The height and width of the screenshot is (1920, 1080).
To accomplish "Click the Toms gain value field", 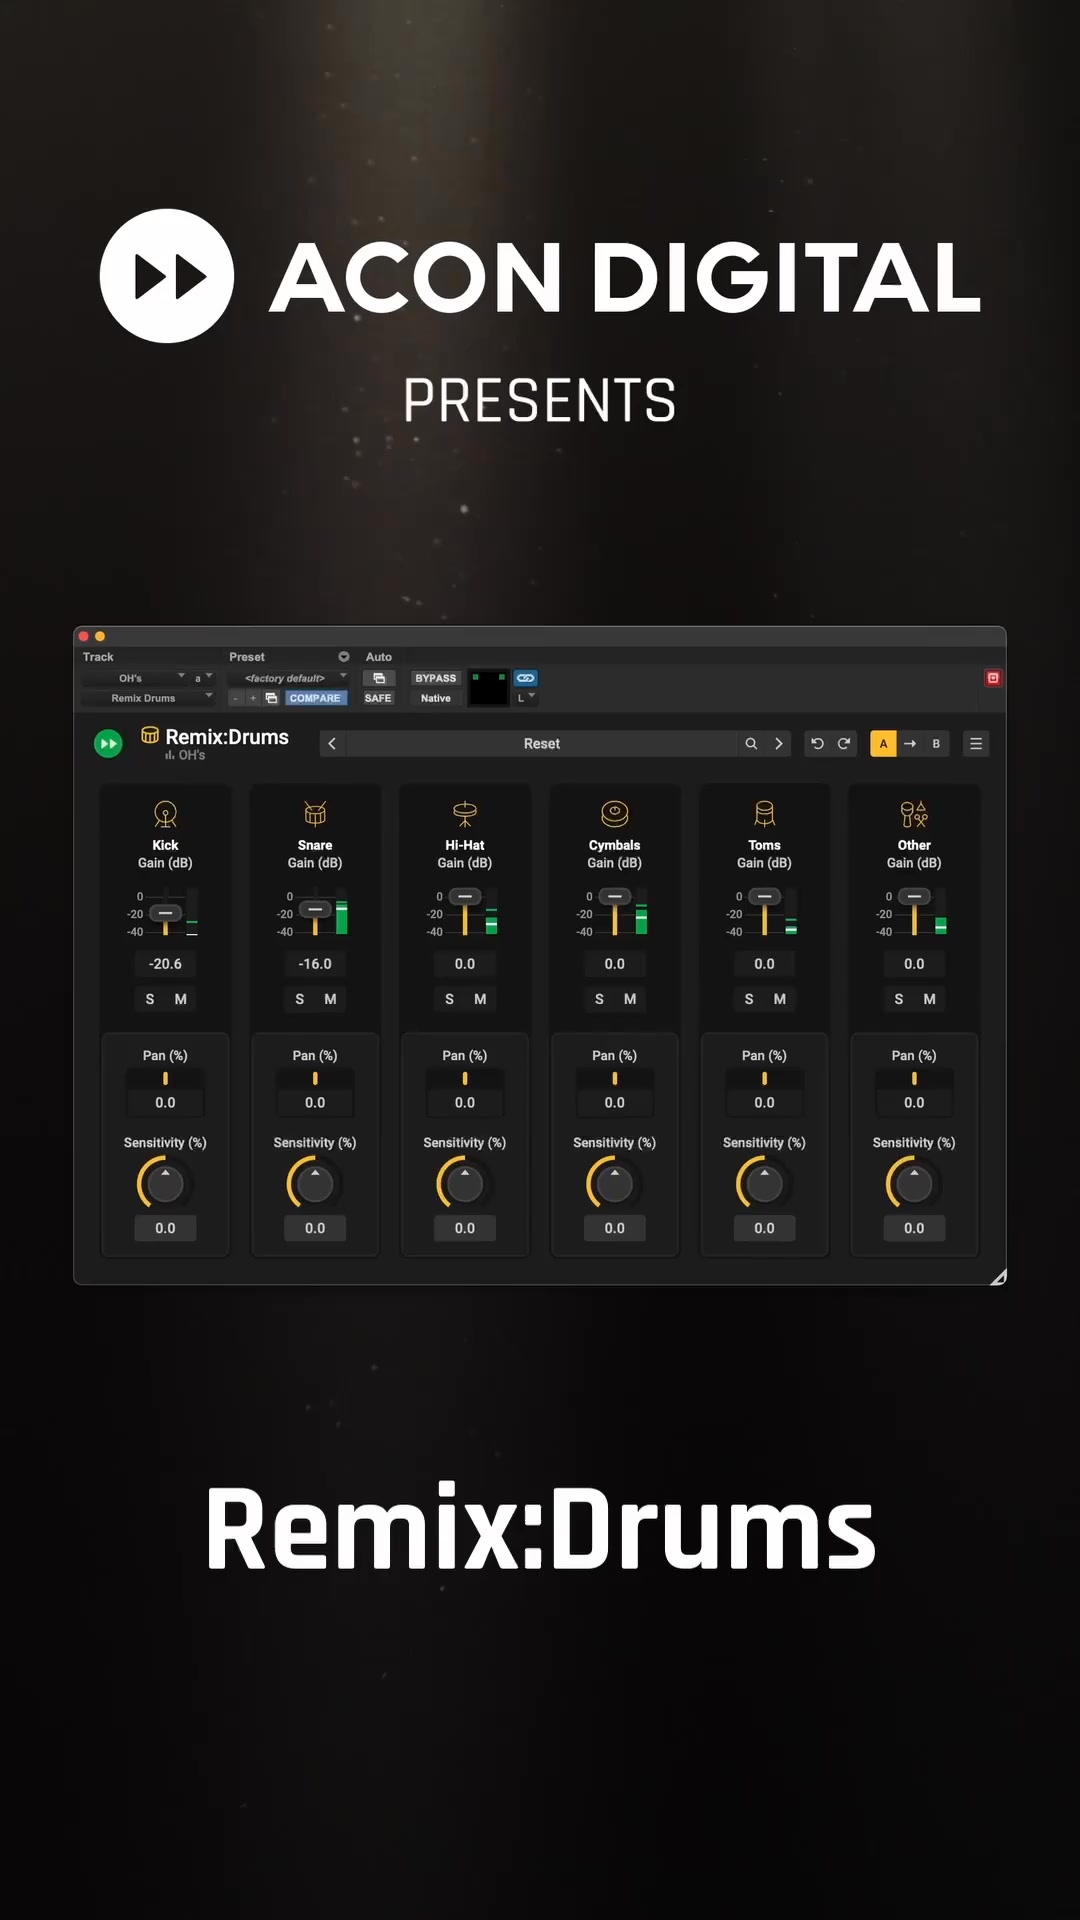I will pyautogui.click(x=765, y=964).
